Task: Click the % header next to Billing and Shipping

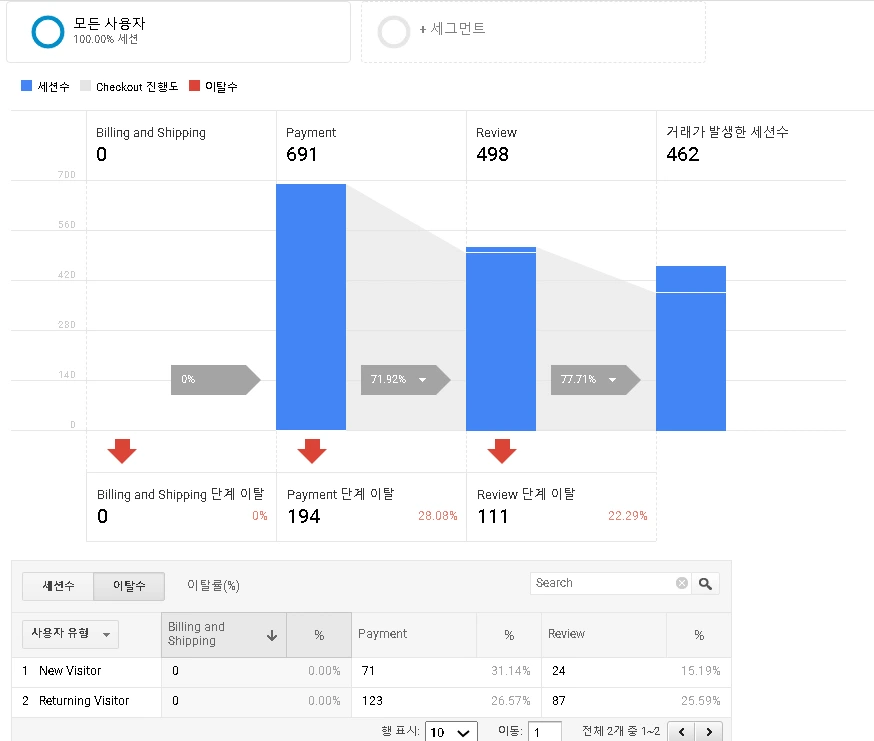Action: tap(319, 635)
